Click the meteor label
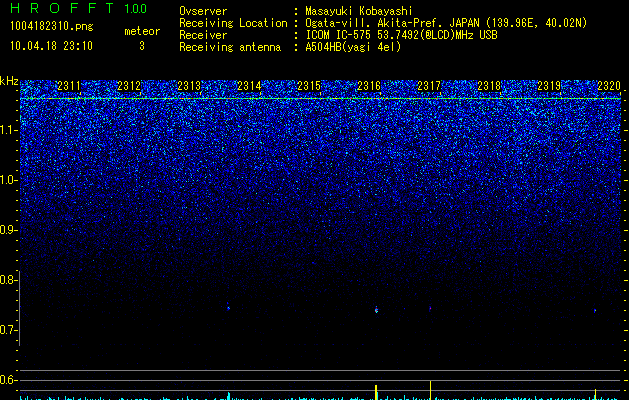 click(142, 31)
